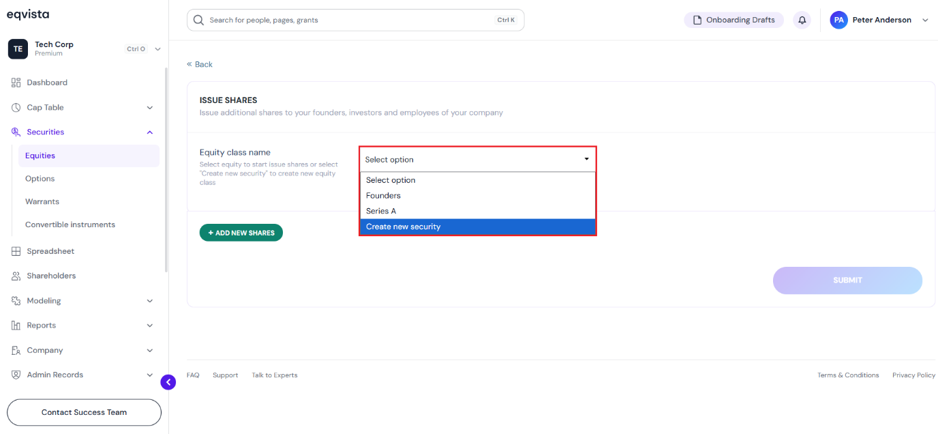Open Terms & Conditions link

[x=848, y=375]
